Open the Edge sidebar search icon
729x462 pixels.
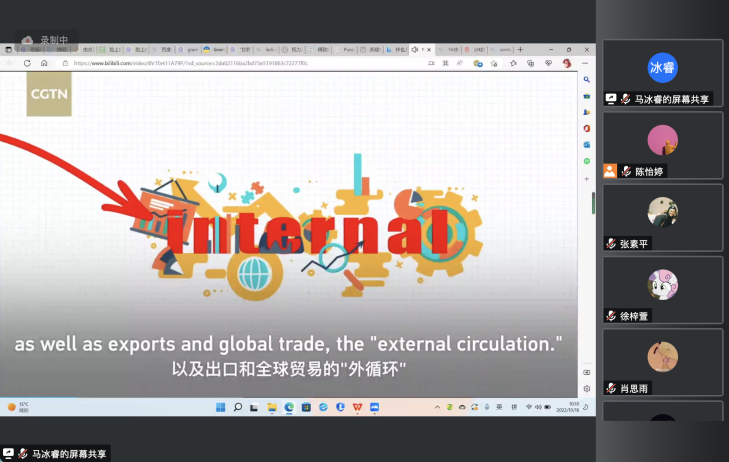[587, 79]
